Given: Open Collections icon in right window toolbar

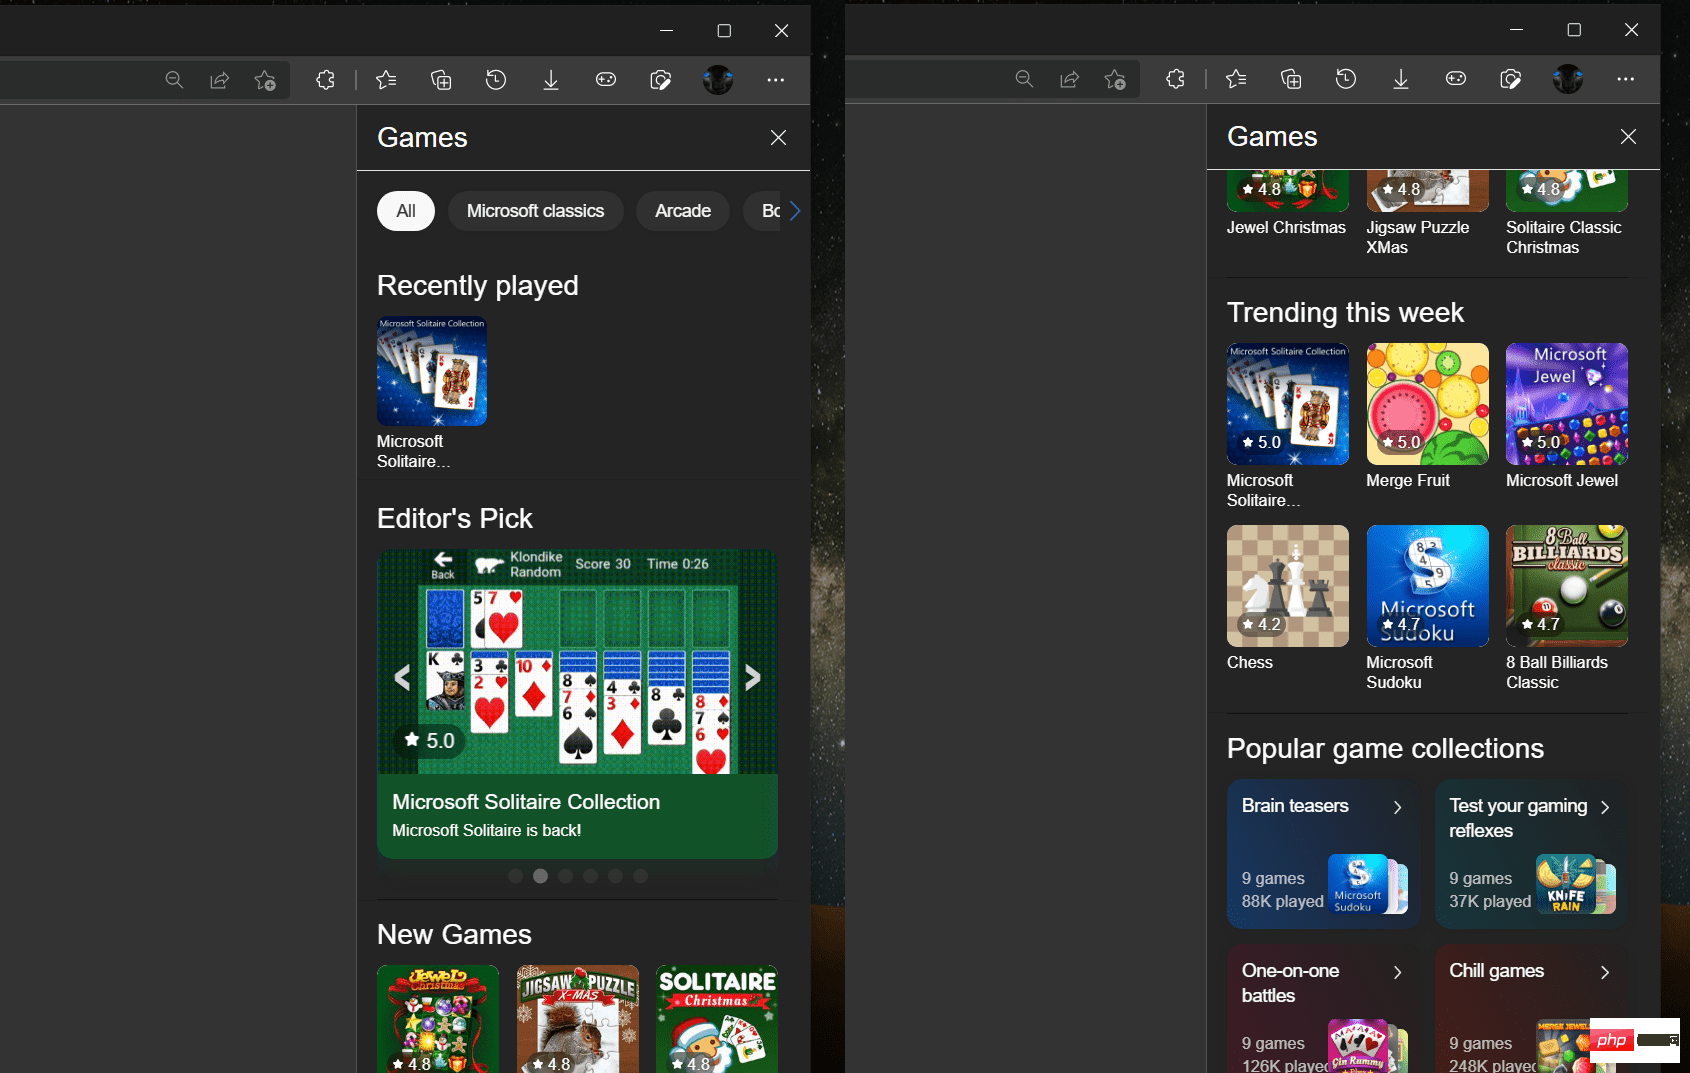Looking at the screenshot, I should tap(1291, 79).
